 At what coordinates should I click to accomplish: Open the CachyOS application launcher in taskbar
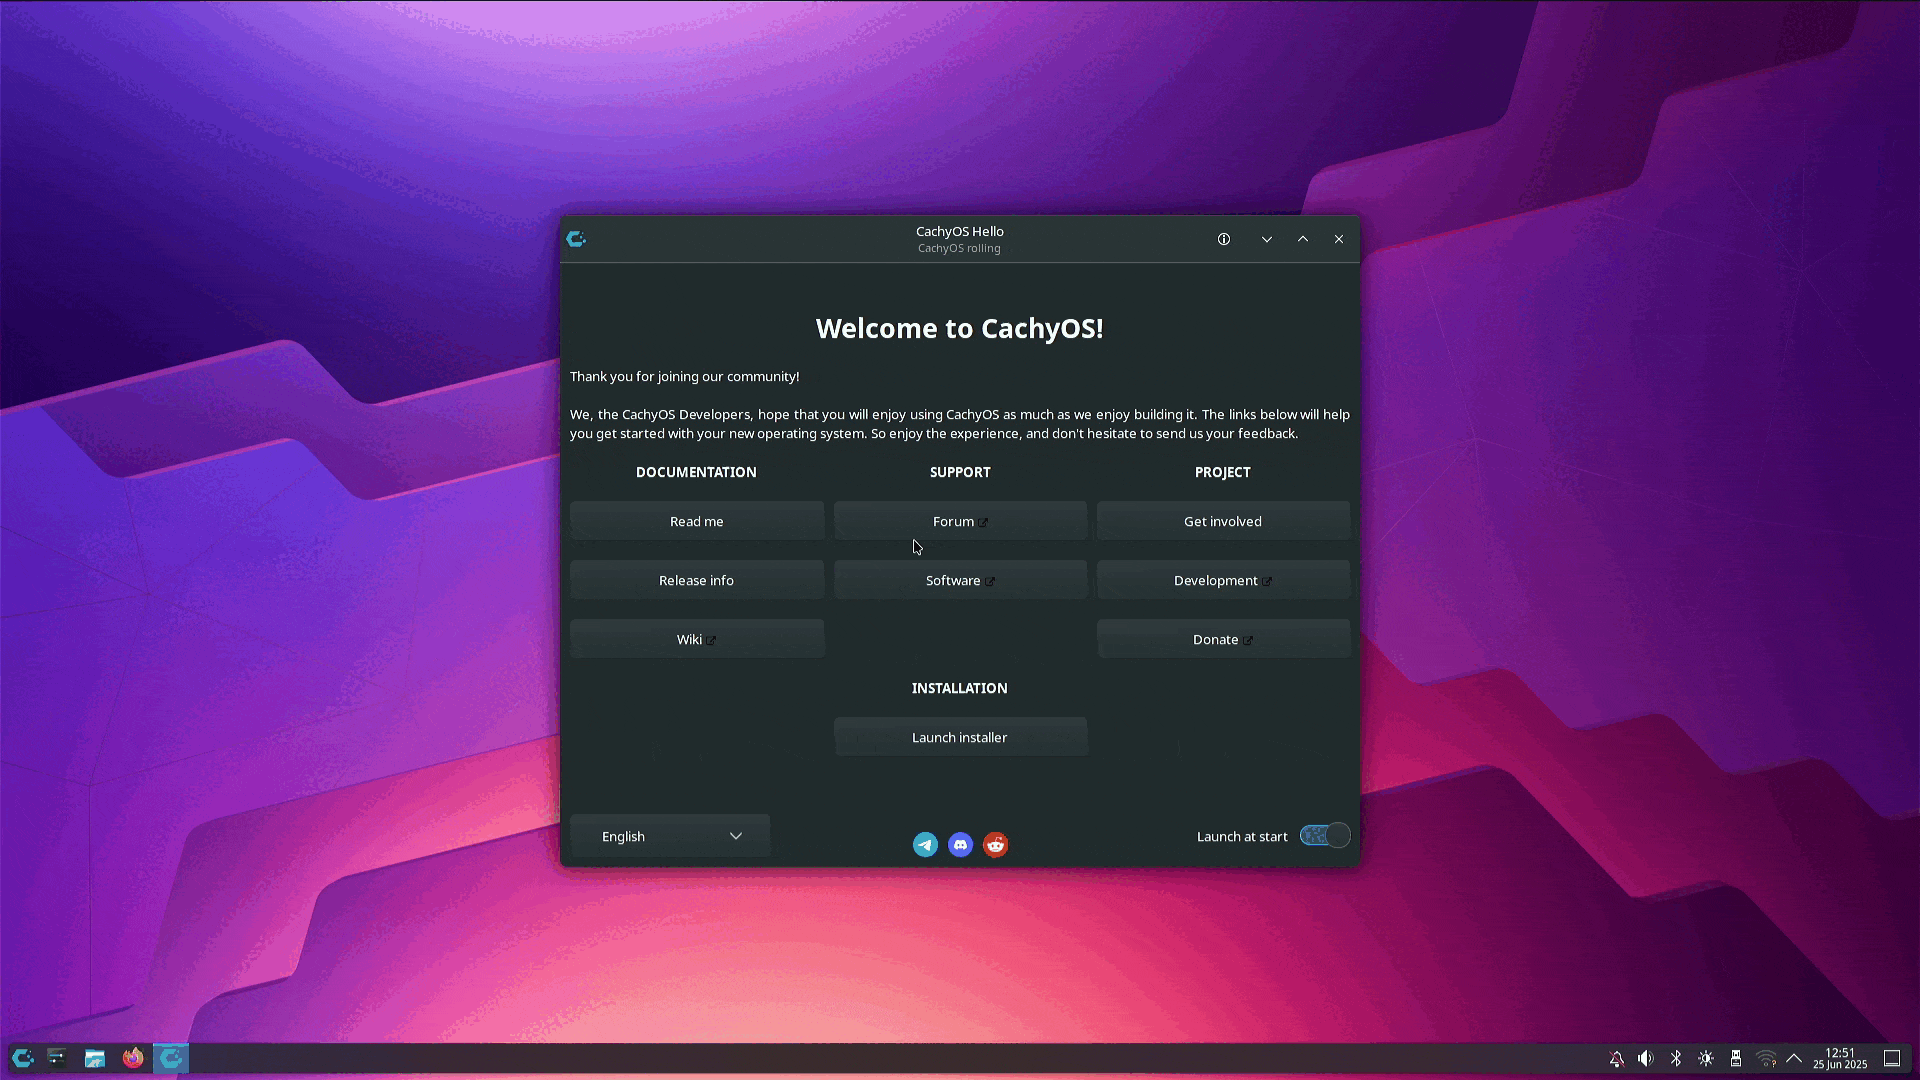coord(22,1058)
